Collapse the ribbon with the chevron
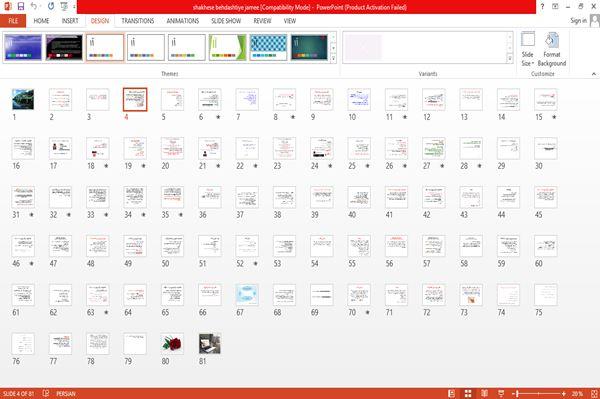This screenshot has width=600, height=399. pos(594,74)
